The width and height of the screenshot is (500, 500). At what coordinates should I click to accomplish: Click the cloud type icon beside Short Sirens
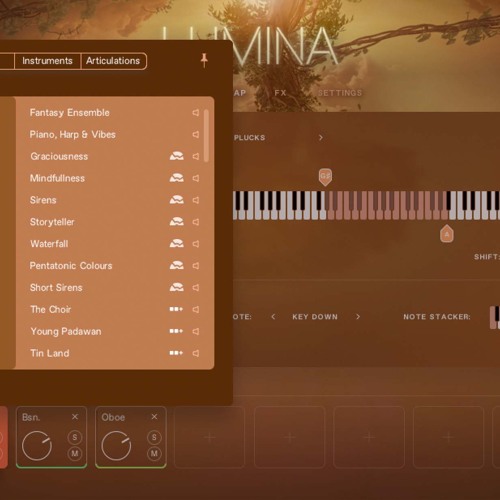click(x=176, y=287)
